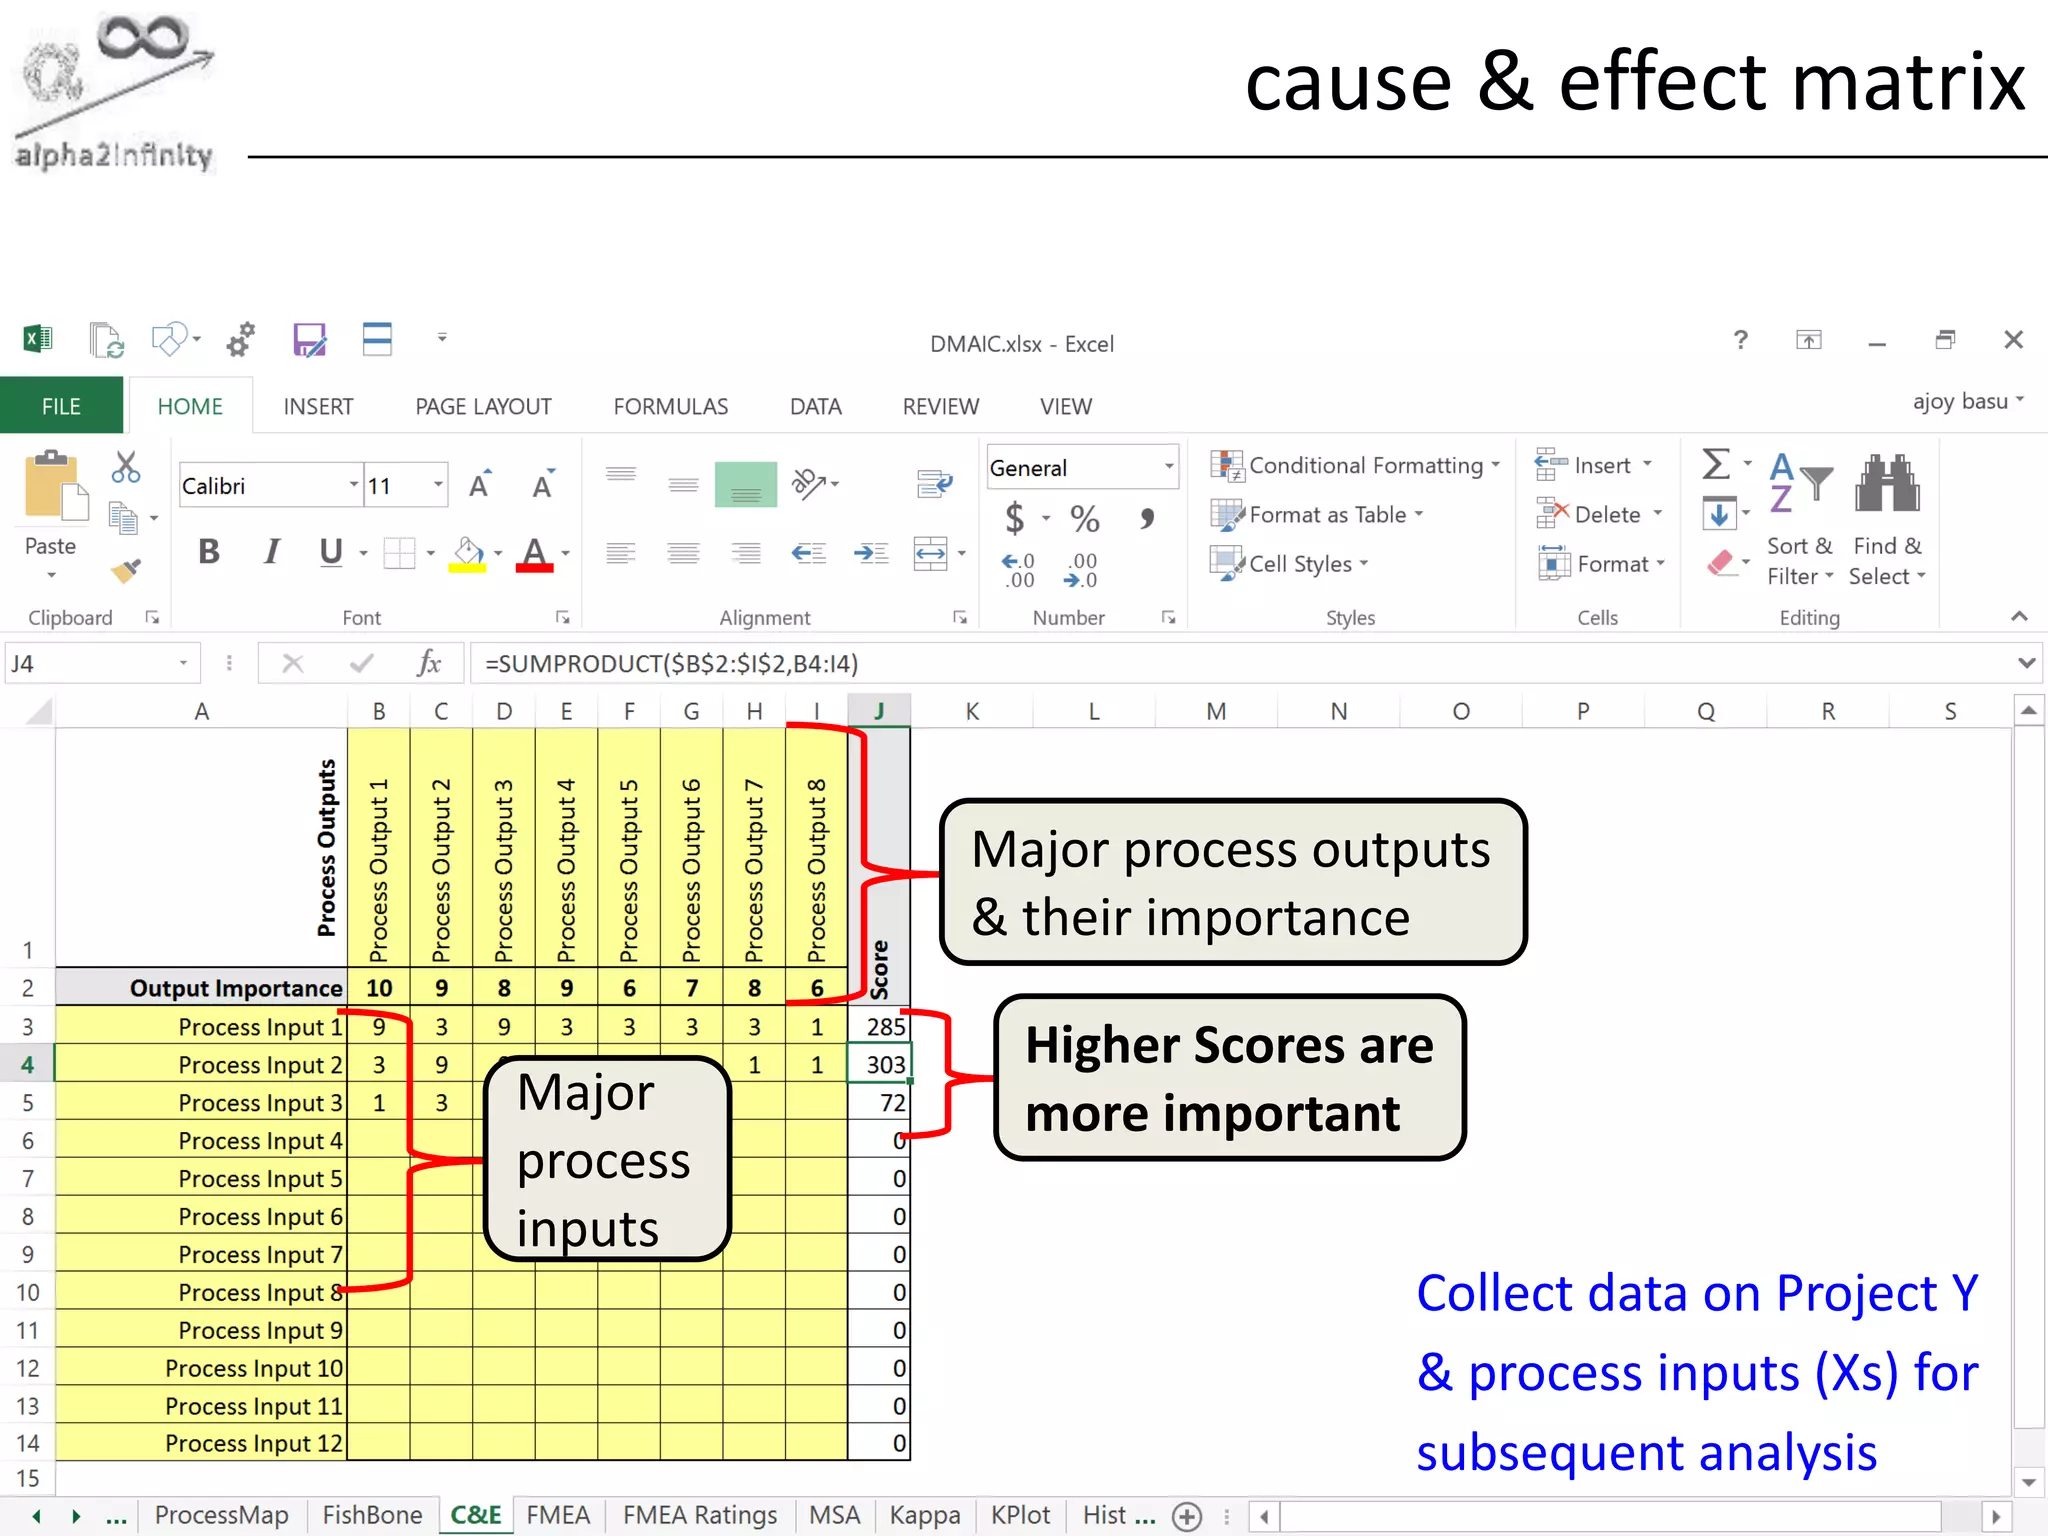
Task: Open Conditional Formatting dropdown
Action: [x=1356, y=465]
